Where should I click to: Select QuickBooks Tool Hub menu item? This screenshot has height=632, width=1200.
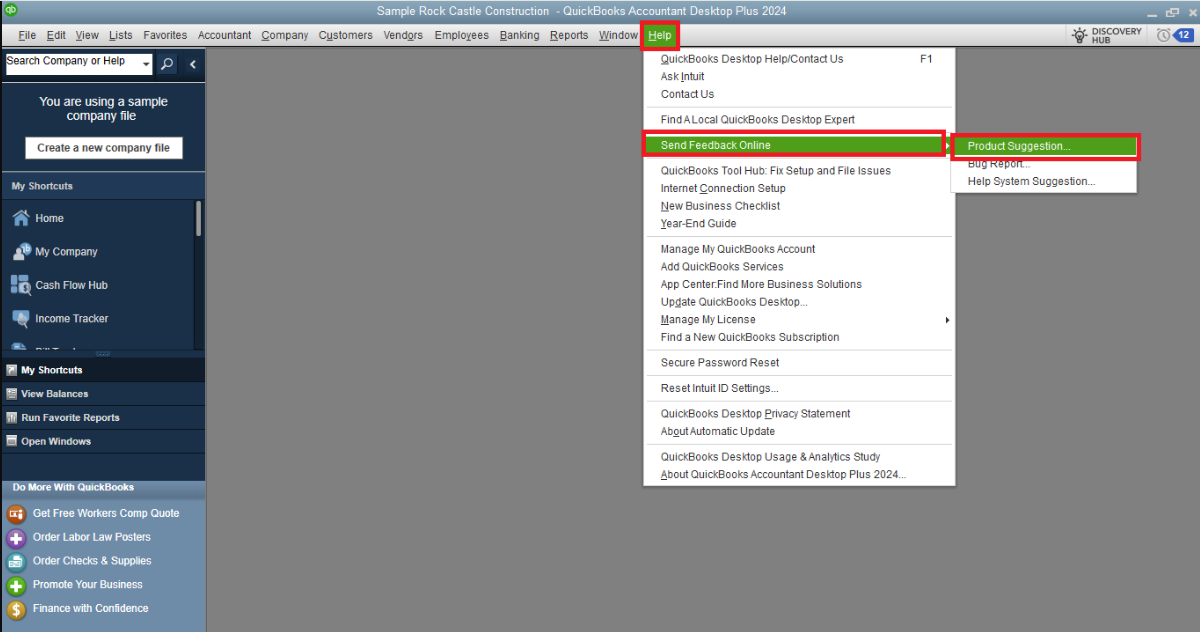pyautogui.click(x=799, y=171)
